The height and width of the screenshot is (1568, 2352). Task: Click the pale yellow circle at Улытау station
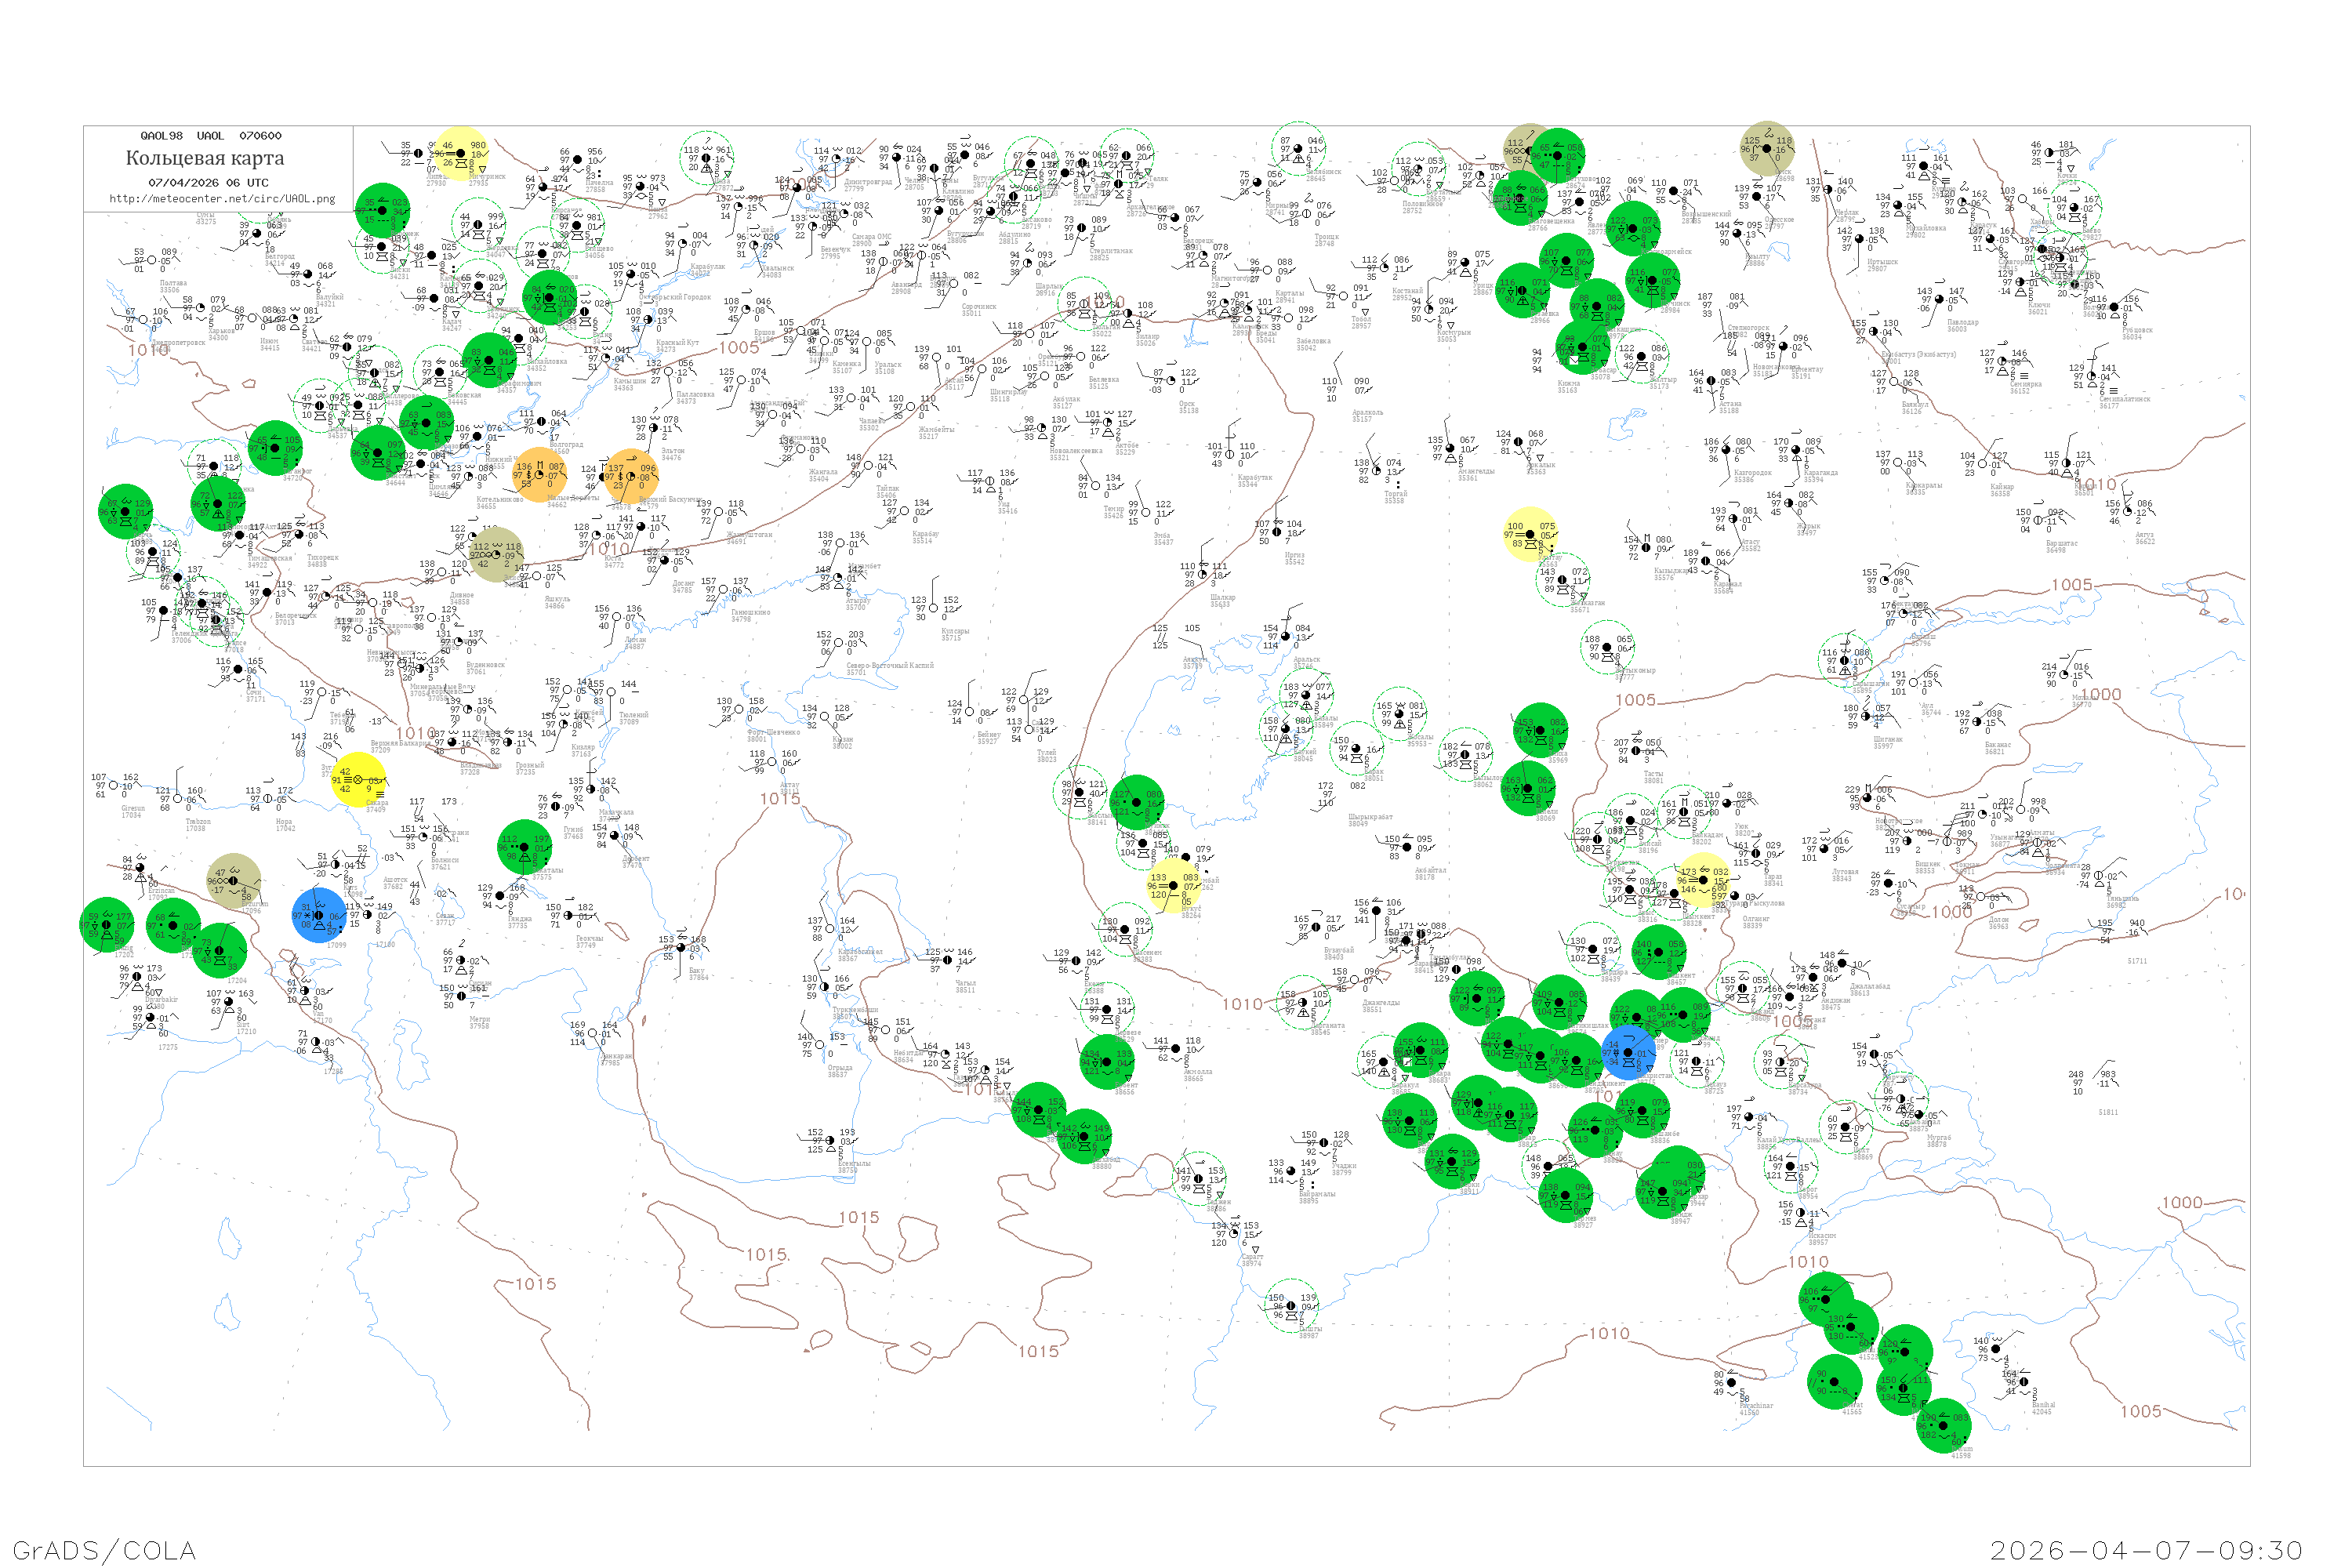tap(1530, 535)
